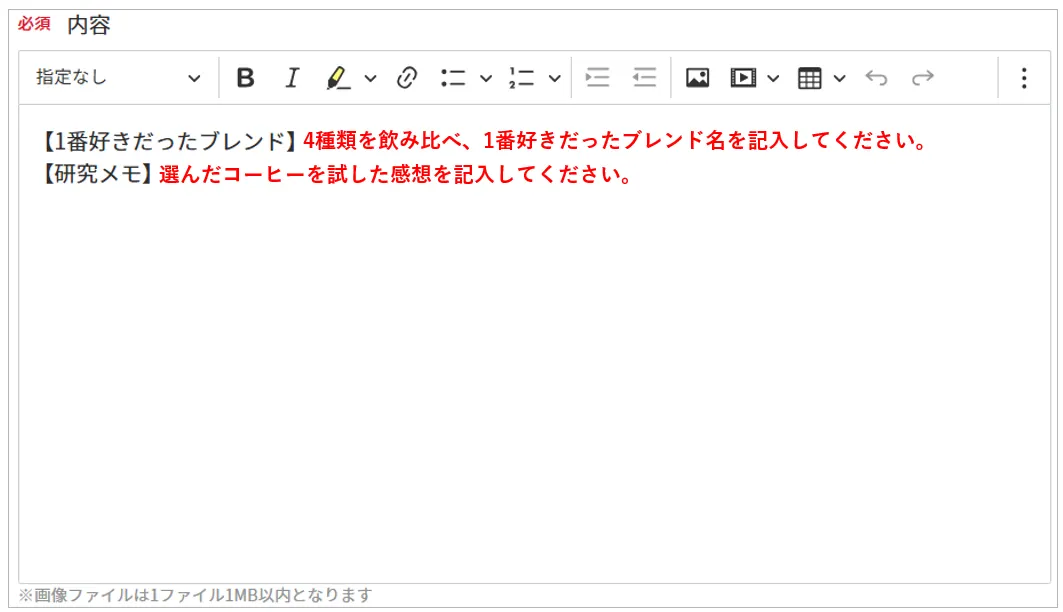Insert a numbered list
The image size is (1063, 612).
pyautogui.click(x=521, y=78)
